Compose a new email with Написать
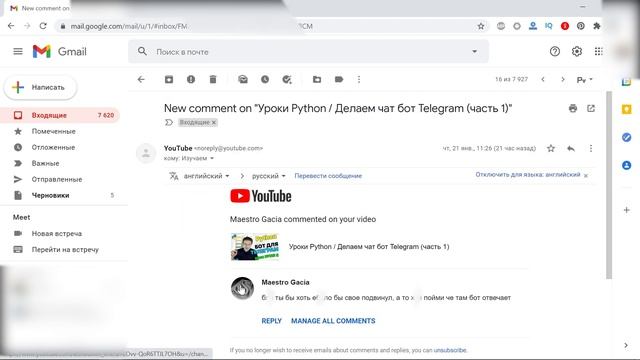640x360 pixels. tap(40, 87)
